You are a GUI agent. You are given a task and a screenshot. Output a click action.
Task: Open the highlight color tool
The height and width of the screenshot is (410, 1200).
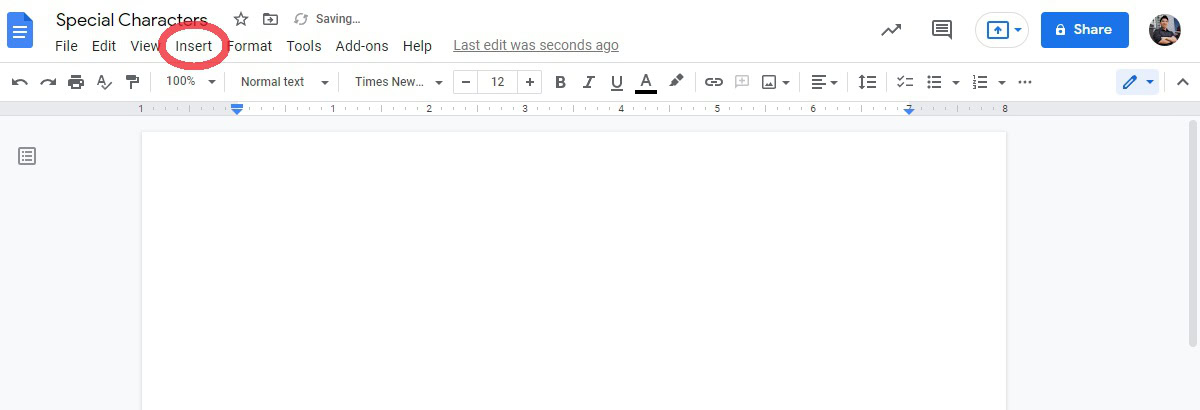(676, 81)
